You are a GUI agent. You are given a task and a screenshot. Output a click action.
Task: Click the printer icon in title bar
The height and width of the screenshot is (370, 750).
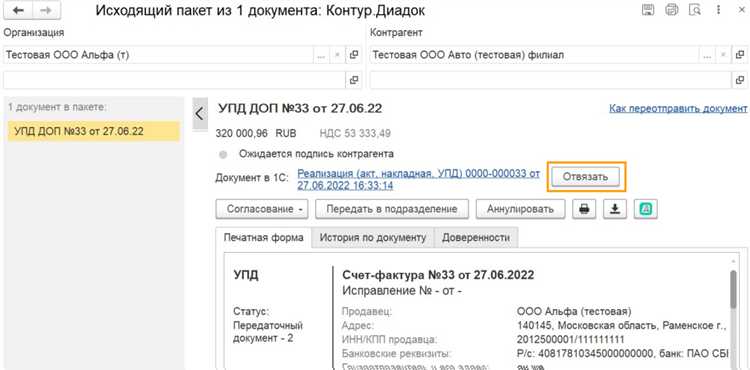click(672, 10)
